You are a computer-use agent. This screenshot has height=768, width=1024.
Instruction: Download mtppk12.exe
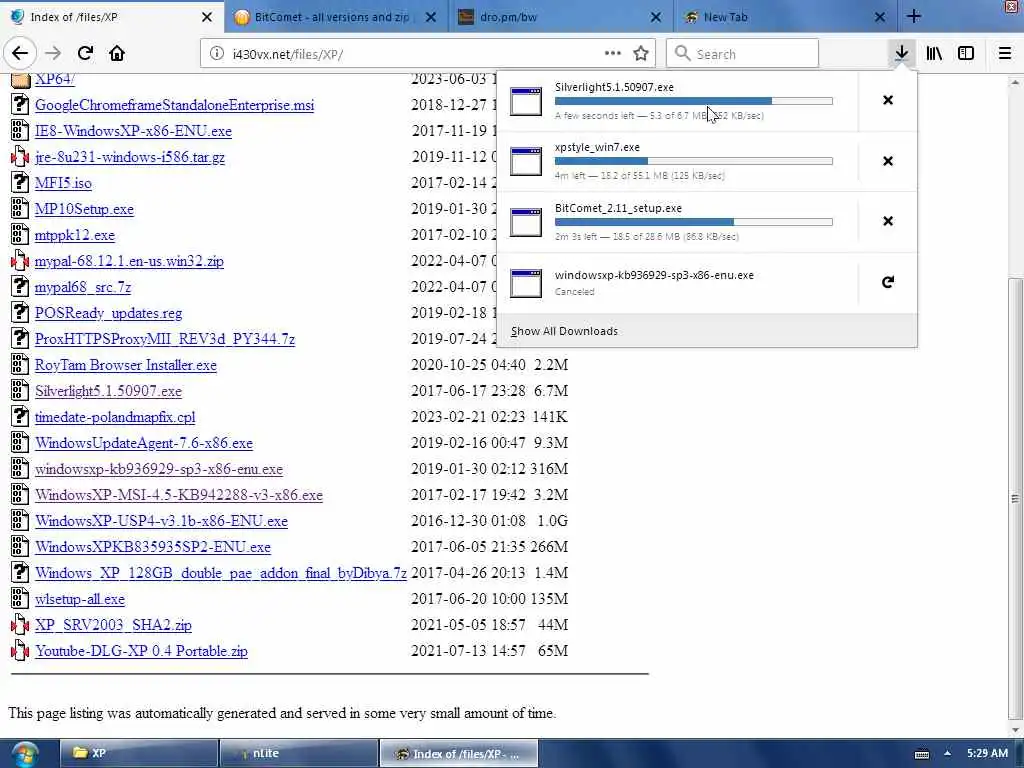tap(74, 235)
